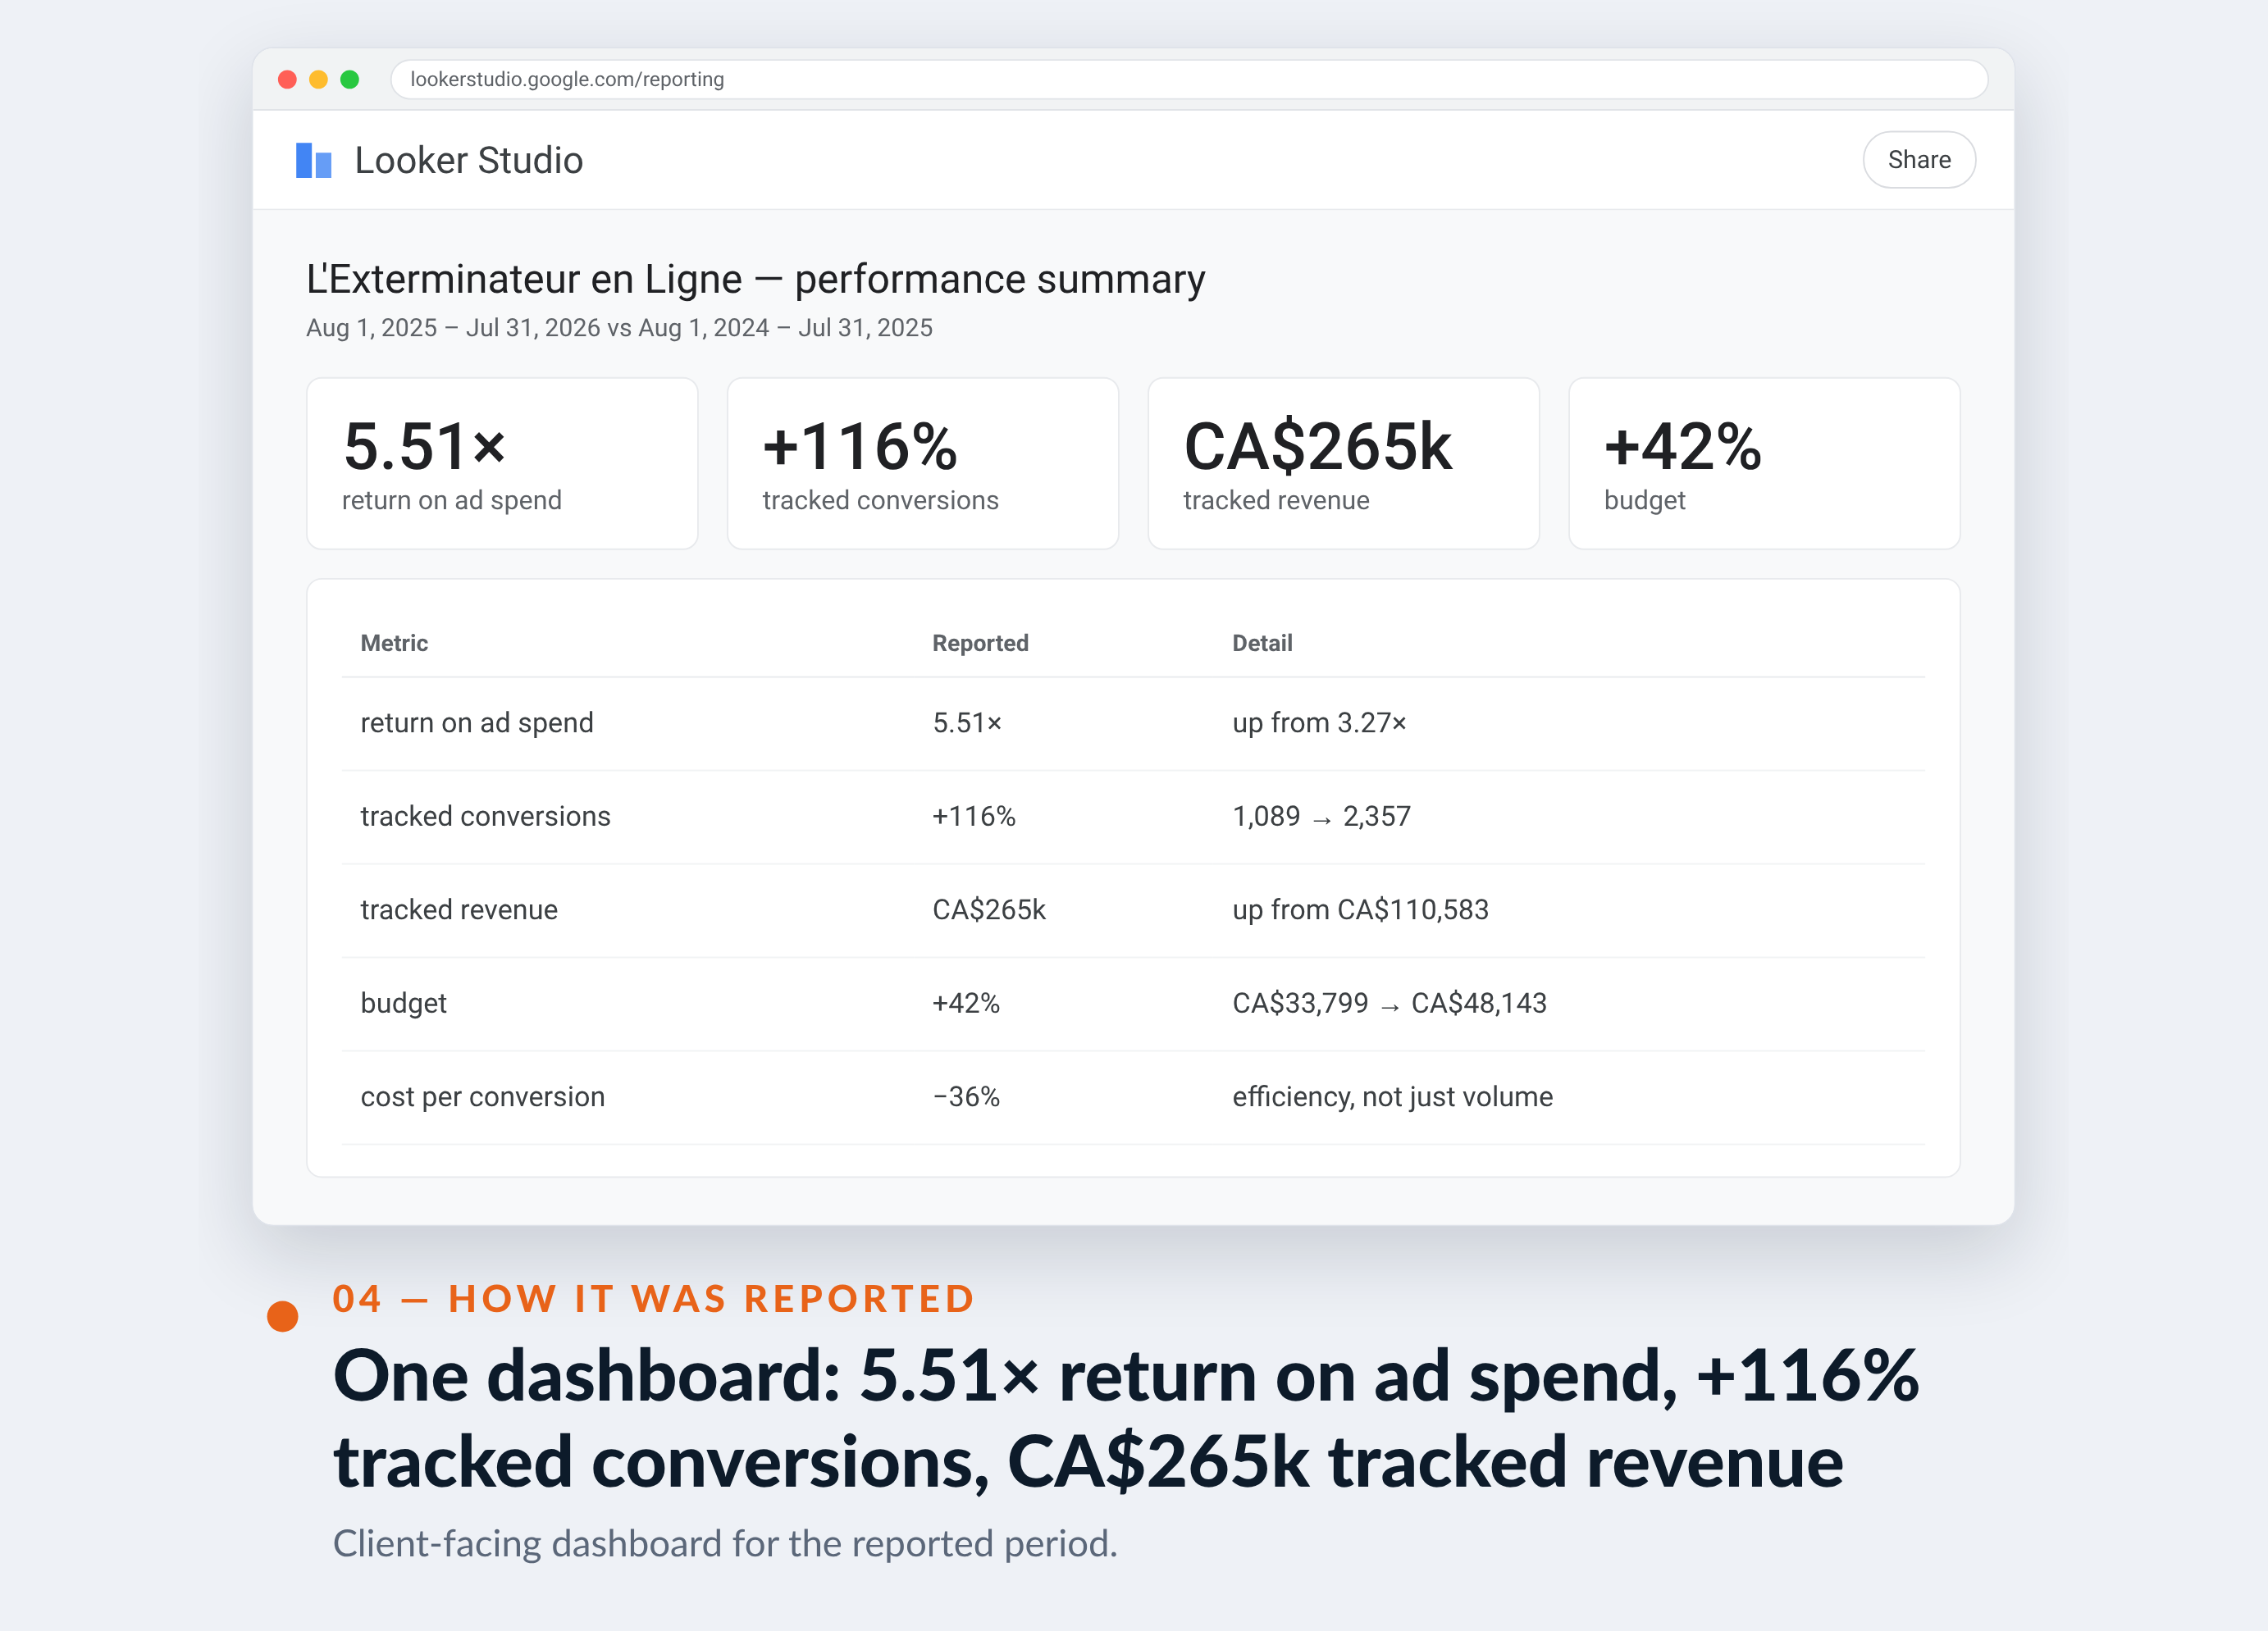Image resolution: width=2268 pixels, height=1631 pixels.
Task: Click the date range 'Aug 1, 2025 – Jul 31, 2026' line
Action: [x=619, y=328]
